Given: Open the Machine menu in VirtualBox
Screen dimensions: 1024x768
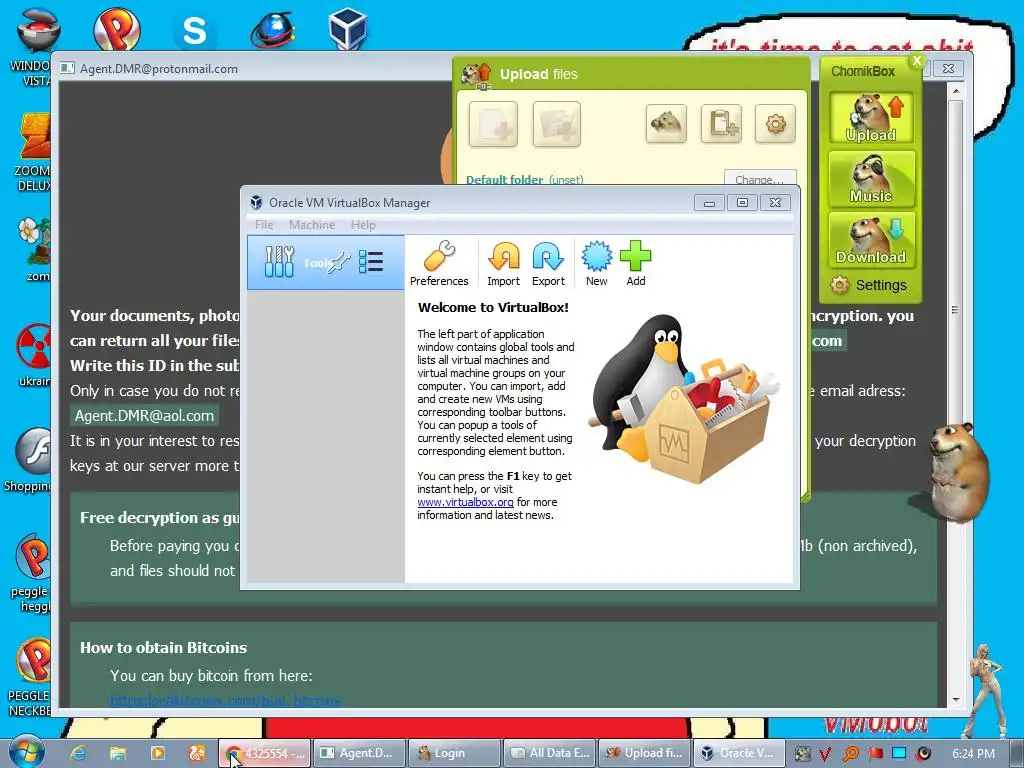Looking at the screenshot, I should pyautogui.click(x=312, y=225).
